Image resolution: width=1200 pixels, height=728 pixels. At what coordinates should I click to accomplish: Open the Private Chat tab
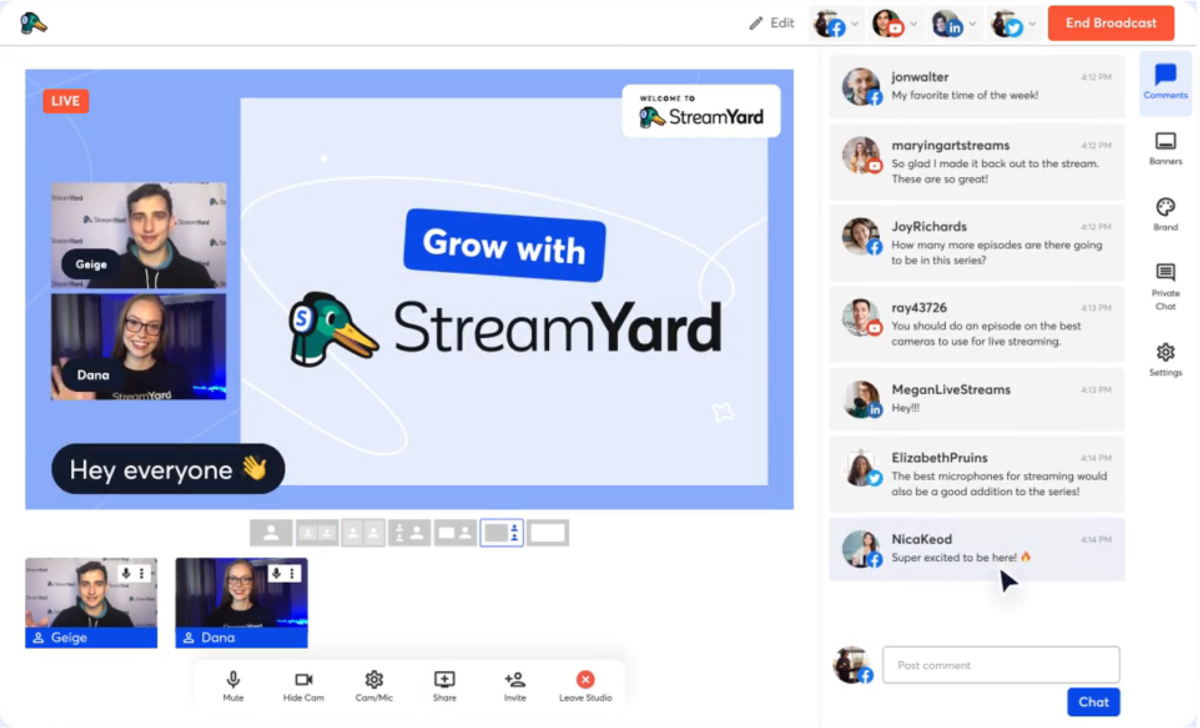[x=1165, y=287]
